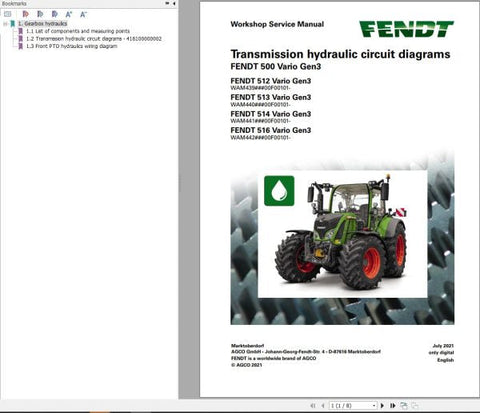
Task: Open bookmark 1.1 List of components and measuring points
Action: tap(78, 31)
